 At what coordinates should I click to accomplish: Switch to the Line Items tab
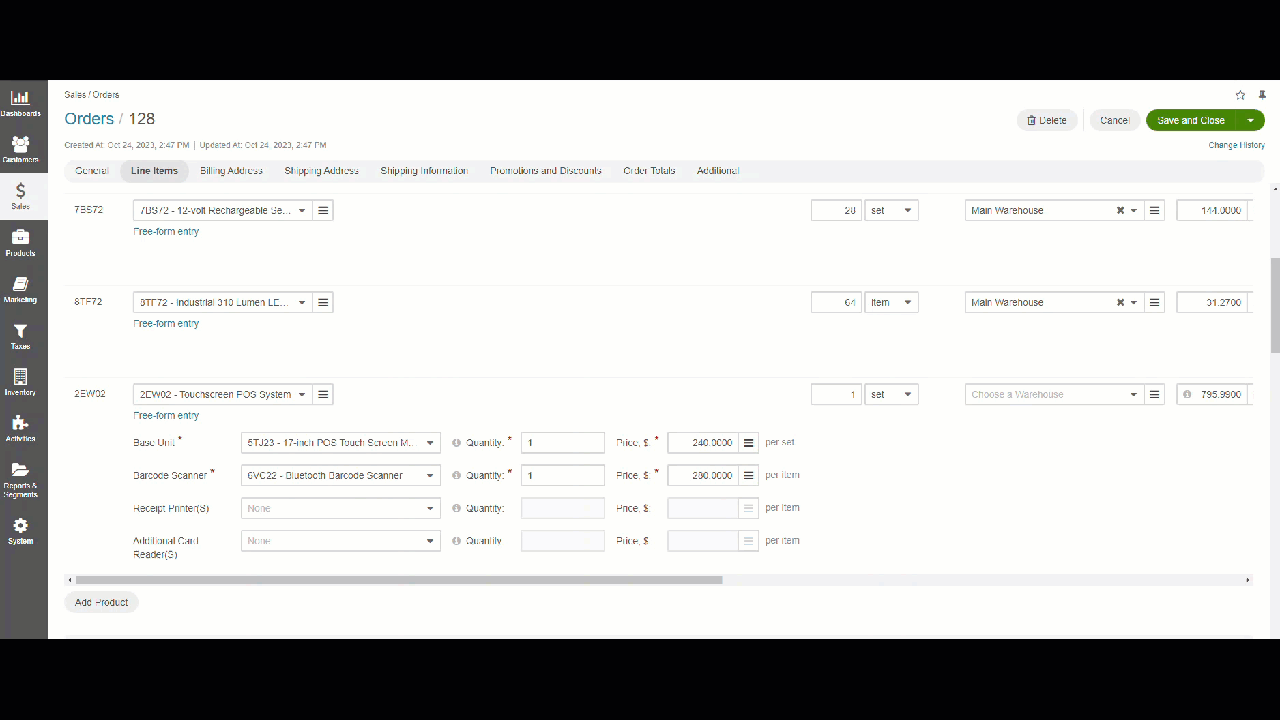(154, 171)
